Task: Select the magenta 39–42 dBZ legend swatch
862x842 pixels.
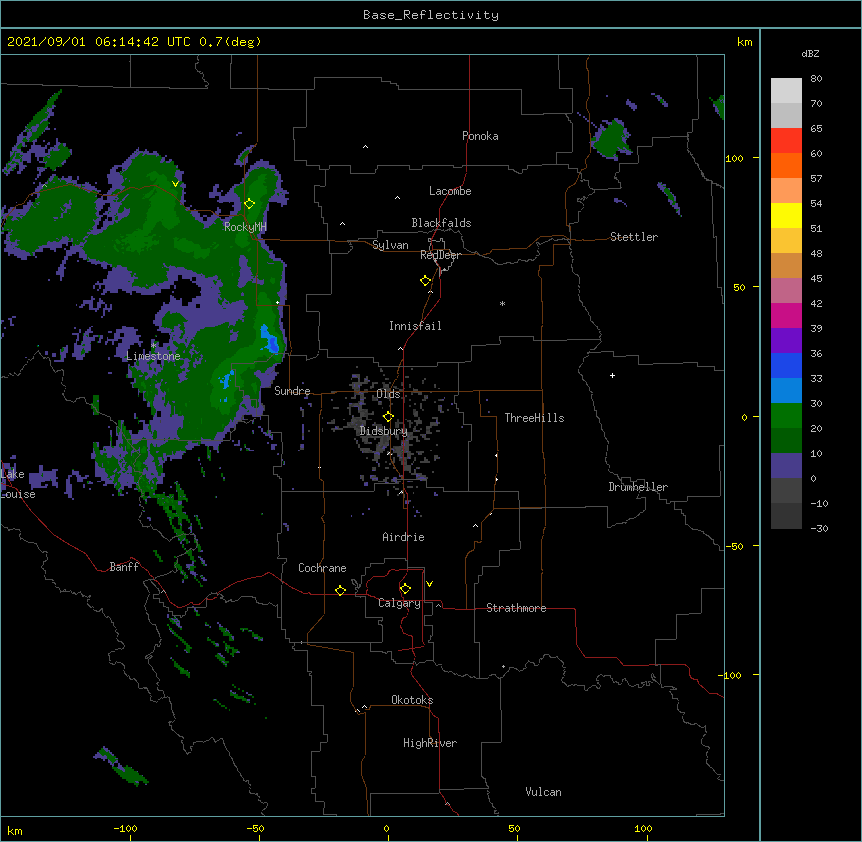Action: point(786,315)
